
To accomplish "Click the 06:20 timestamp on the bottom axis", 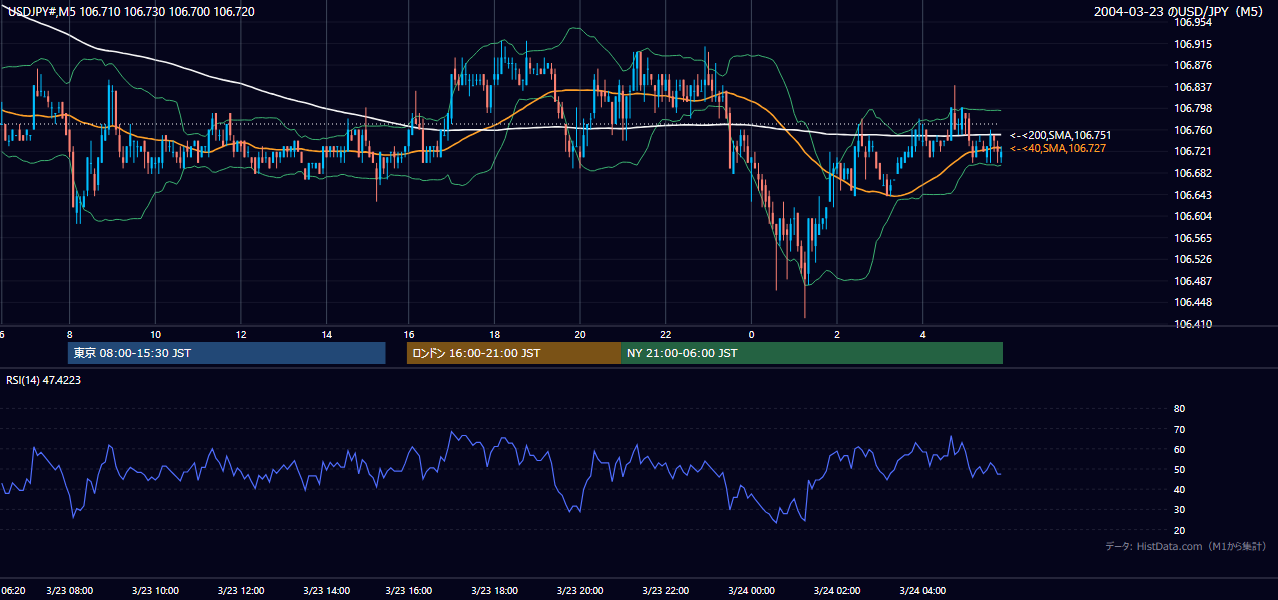I will point(12,590).
